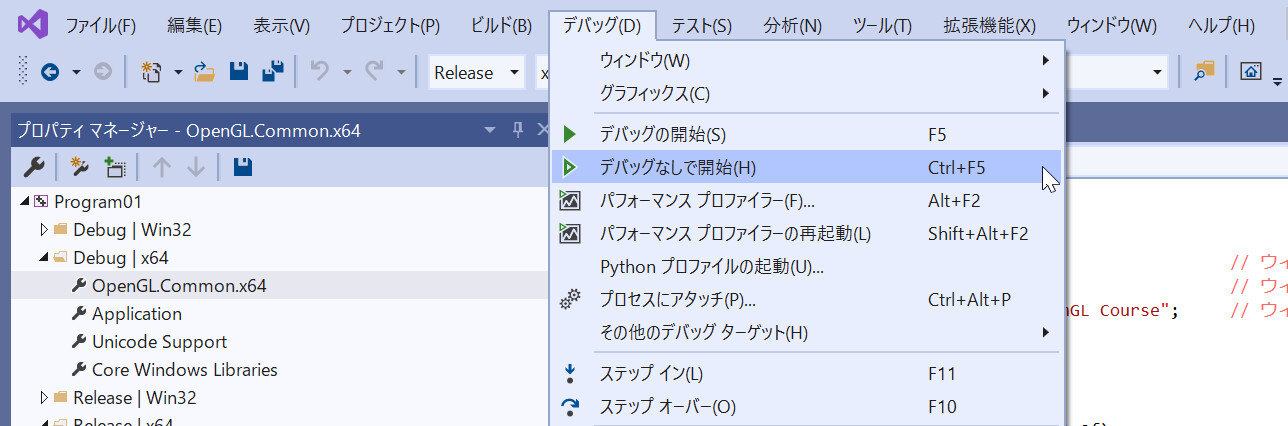The height and width of the screenshot is (426, 1288).
Task: Open properties with the wrench icon
Action: [x=33, y=167]
